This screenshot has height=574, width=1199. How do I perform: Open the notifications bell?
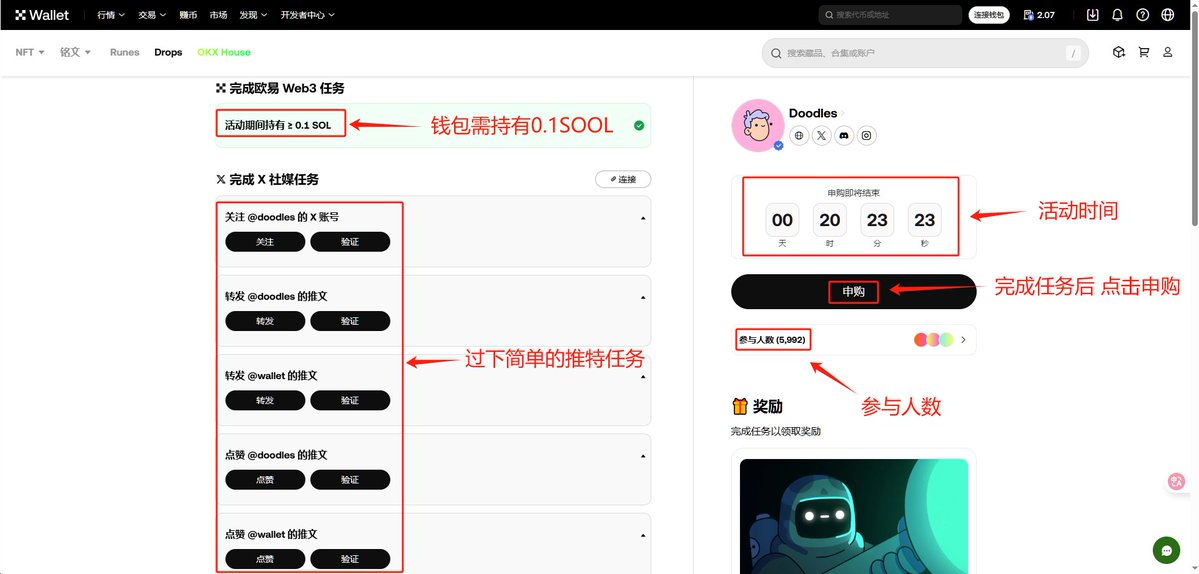click(x=1117, y=15)
